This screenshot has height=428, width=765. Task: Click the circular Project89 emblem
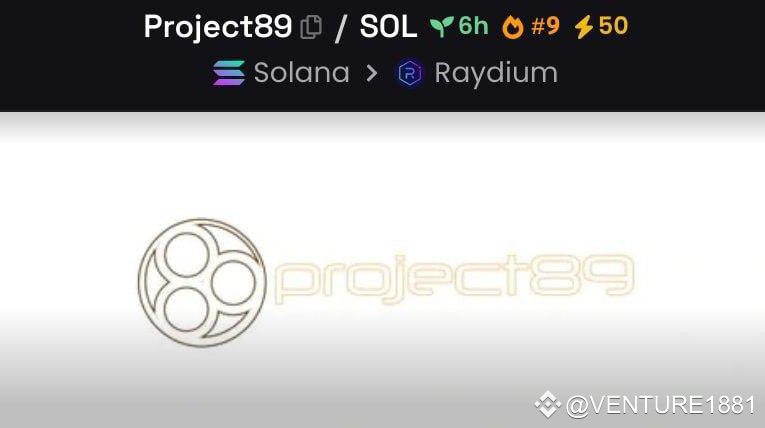(x=202, y=283)
